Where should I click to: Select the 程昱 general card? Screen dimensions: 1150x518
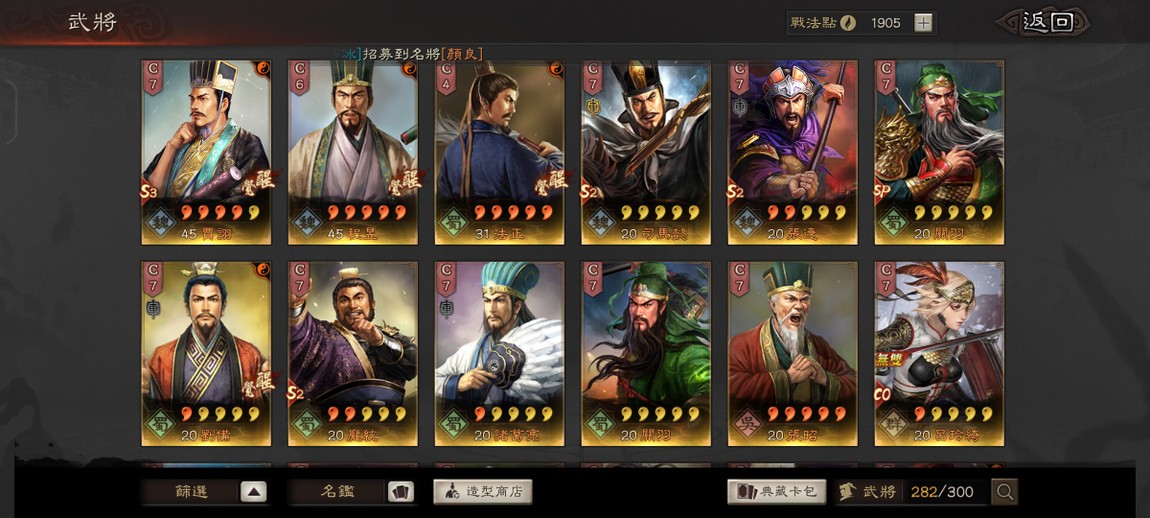tap(353, 152)
